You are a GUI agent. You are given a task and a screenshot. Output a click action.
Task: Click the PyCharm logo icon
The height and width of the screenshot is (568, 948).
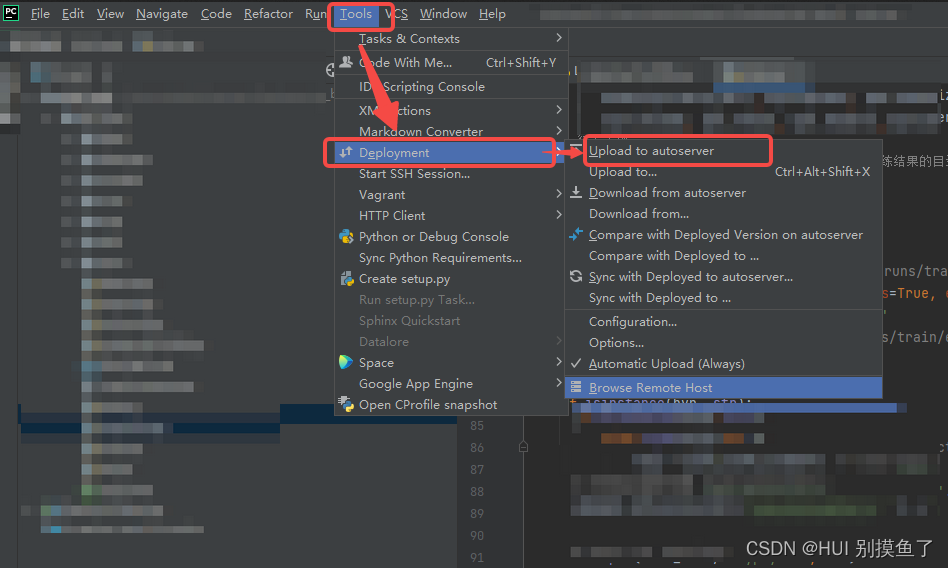pos(11,13)
